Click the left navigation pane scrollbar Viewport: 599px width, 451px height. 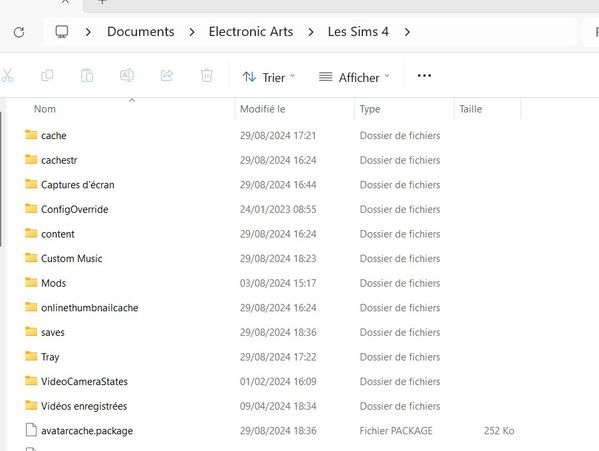coord(1,179)
